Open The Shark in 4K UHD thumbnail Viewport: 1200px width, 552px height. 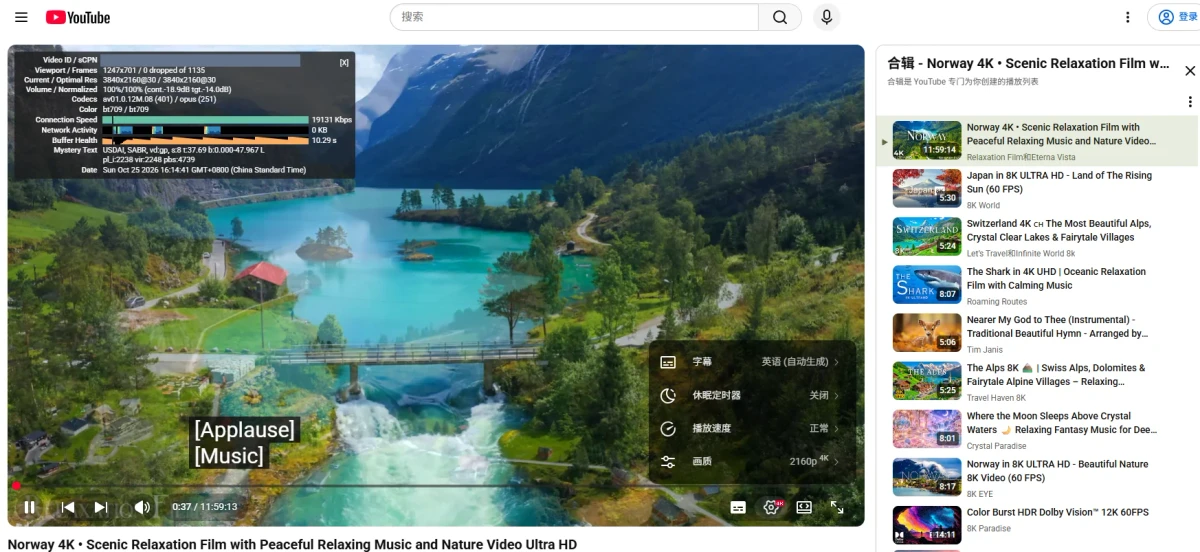[x=926, y=284]
